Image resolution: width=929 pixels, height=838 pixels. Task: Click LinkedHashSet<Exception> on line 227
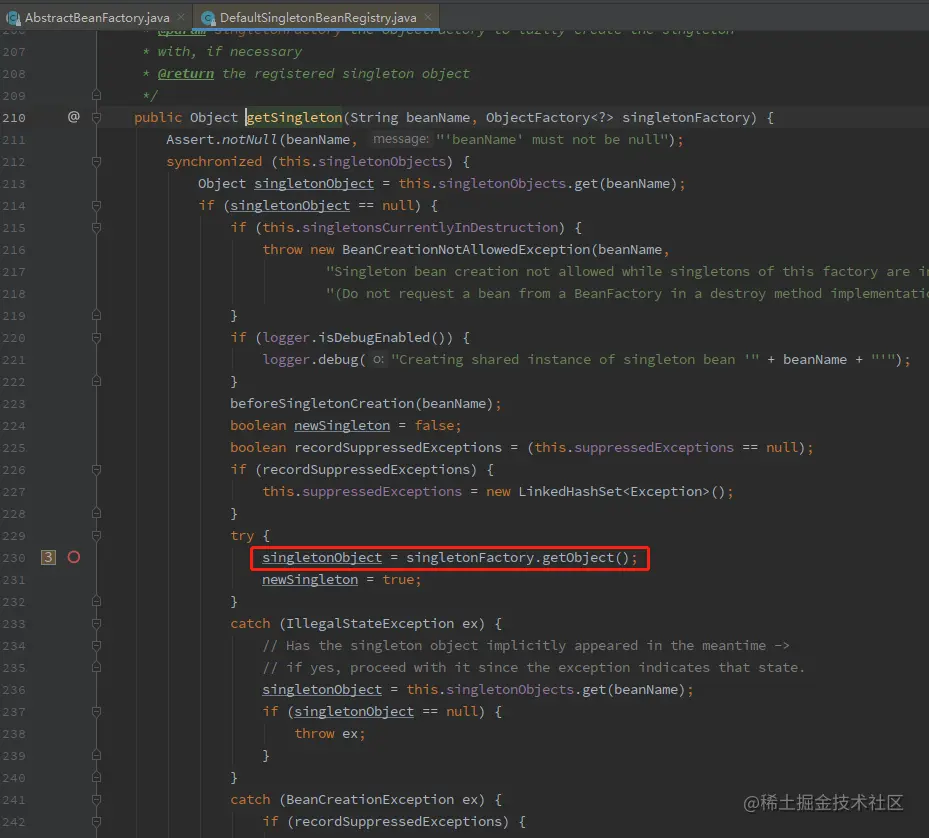614,491
